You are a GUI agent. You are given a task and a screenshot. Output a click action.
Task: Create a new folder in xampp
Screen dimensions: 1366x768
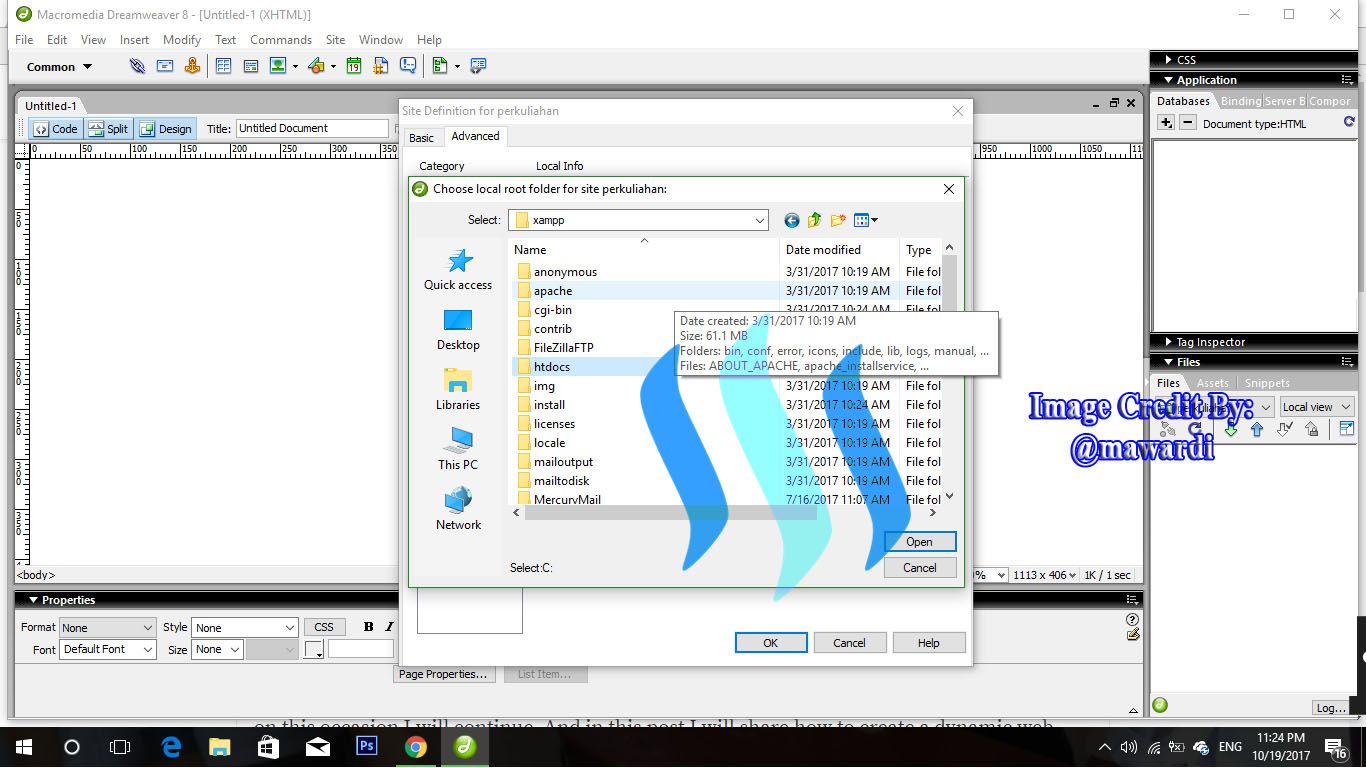(838, 220)
